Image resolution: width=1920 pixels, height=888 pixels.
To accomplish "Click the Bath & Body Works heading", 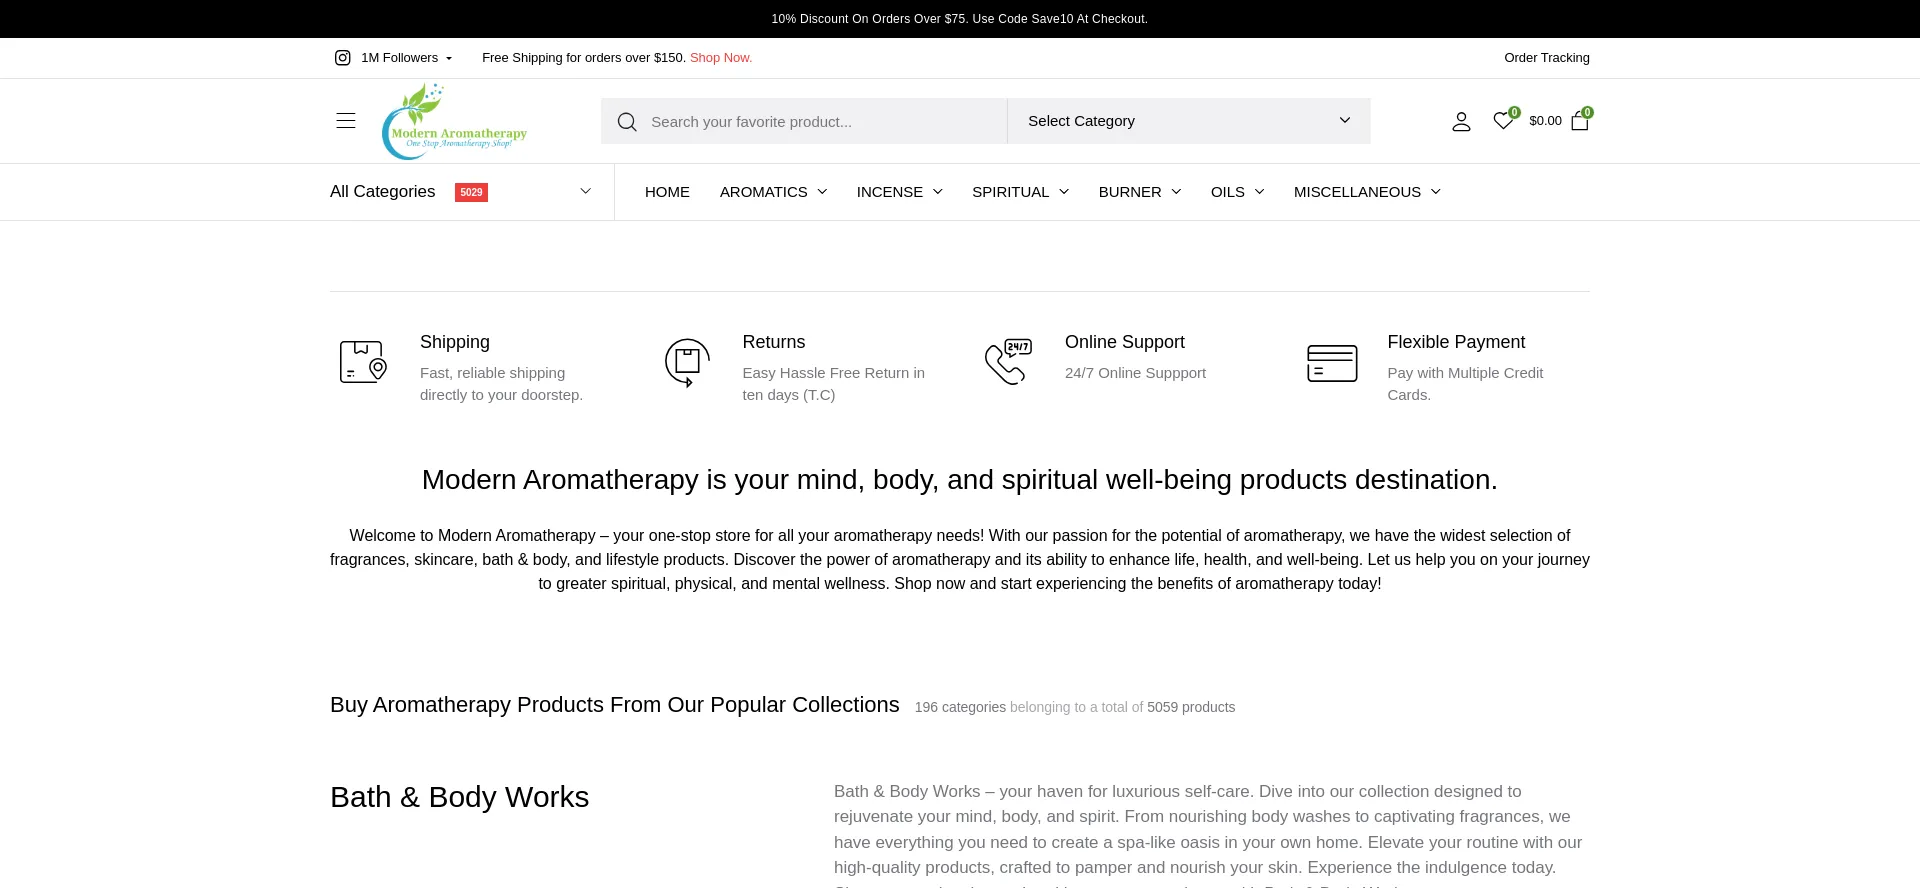I will point(460,797).
